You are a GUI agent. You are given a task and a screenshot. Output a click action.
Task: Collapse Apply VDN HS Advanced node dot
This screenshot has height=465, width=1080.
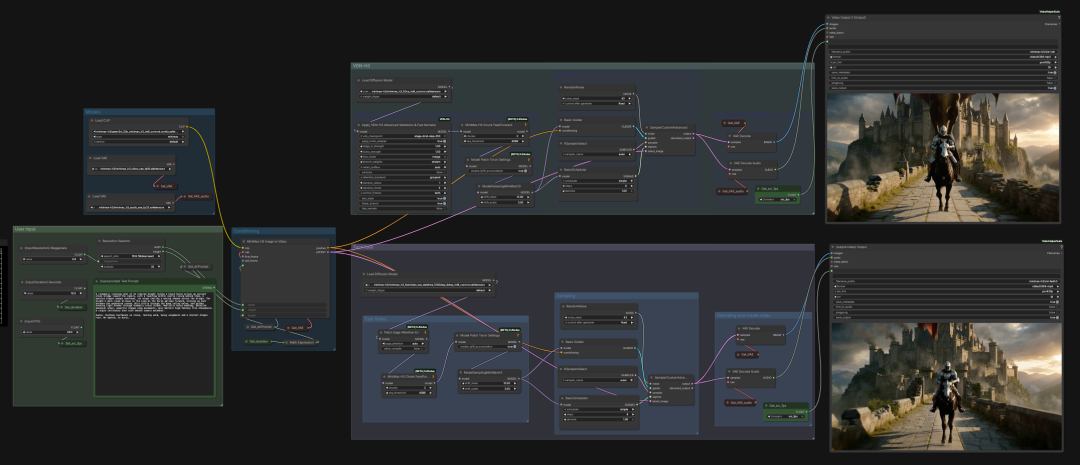click(x=359, y=125)
